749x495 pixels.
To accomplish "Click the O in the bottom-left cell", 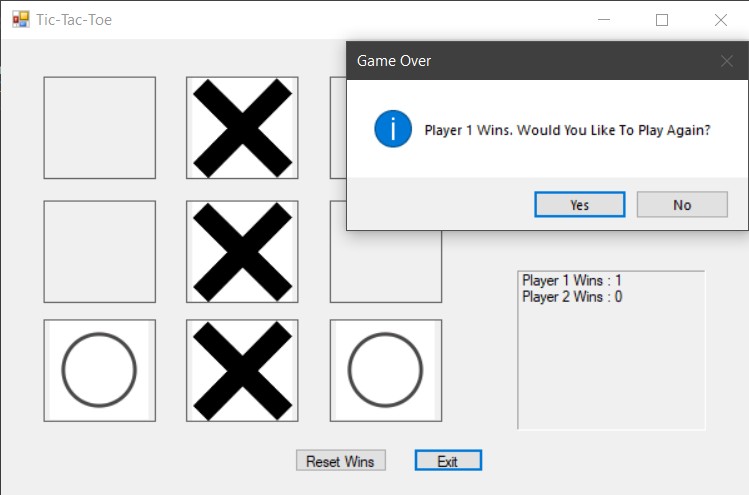I will click(x=99, y=370).
